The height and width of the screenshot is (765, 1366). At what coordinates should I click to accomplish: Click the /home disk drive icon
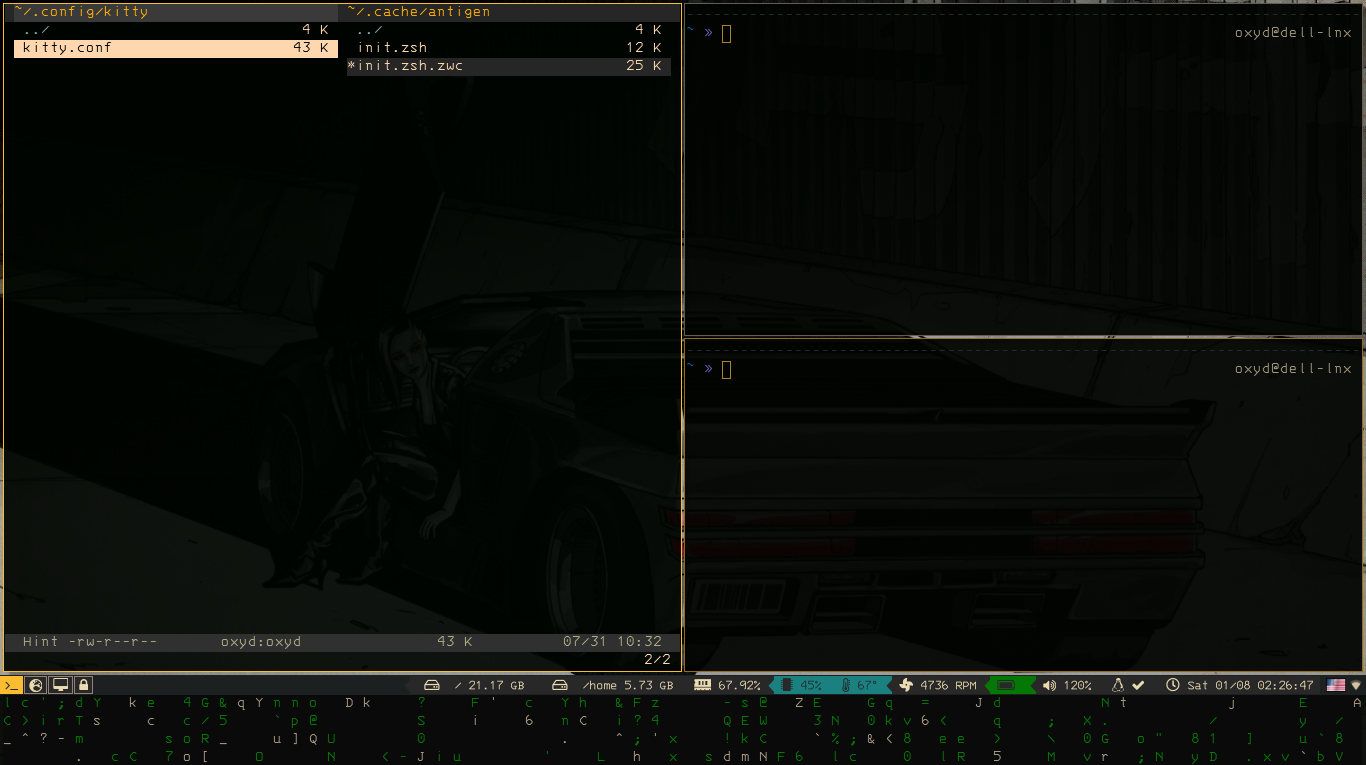click(x=560, y=685)
